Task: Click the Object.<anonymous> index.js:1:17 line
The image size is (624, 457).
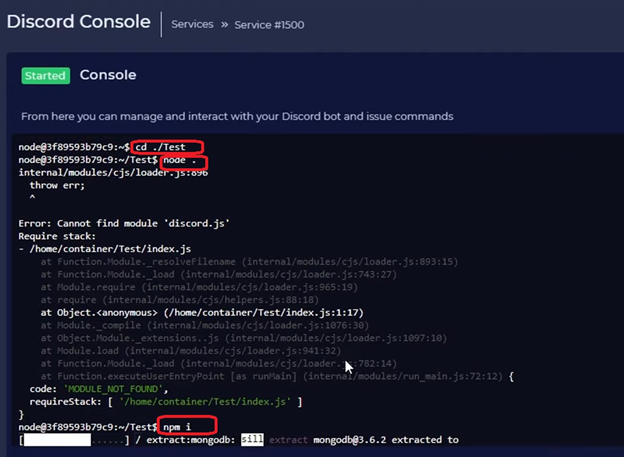Action: [202, 312]
